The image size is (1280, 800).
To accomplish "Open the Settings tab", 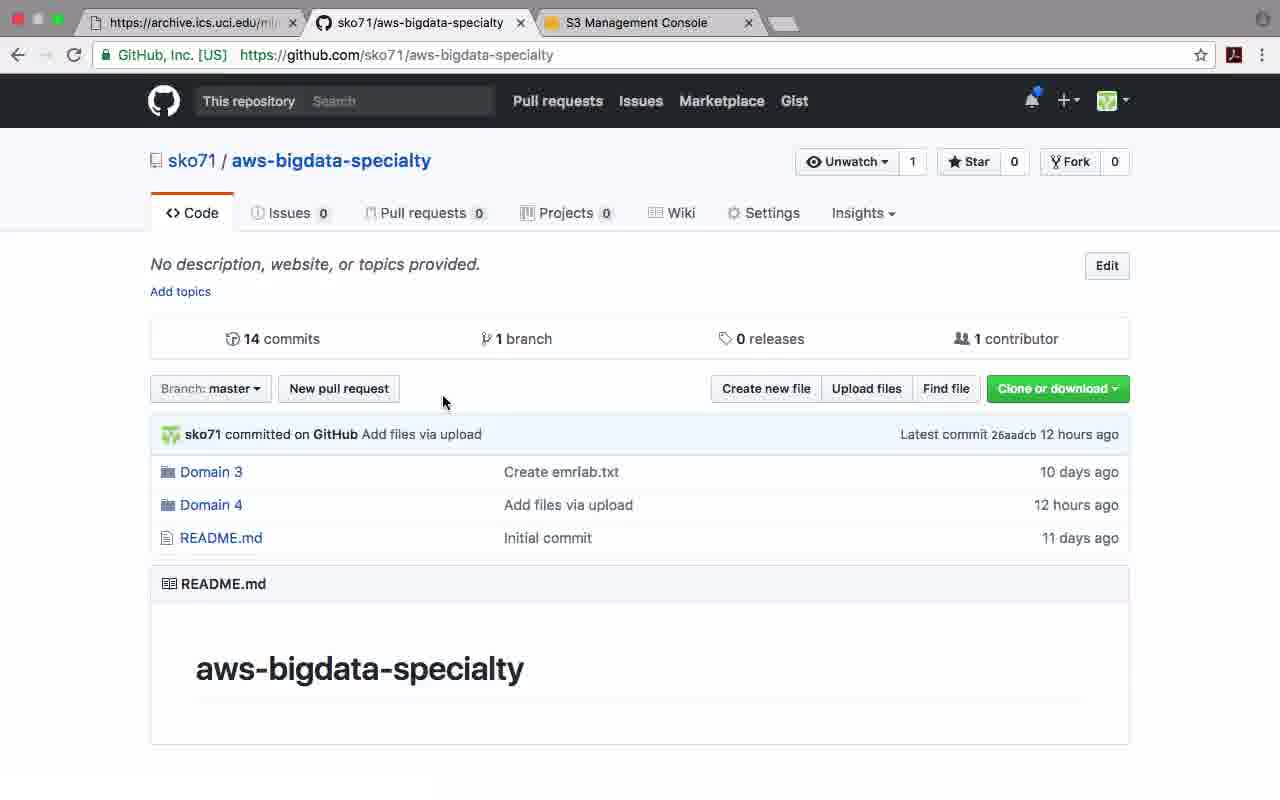I will 763,213.
